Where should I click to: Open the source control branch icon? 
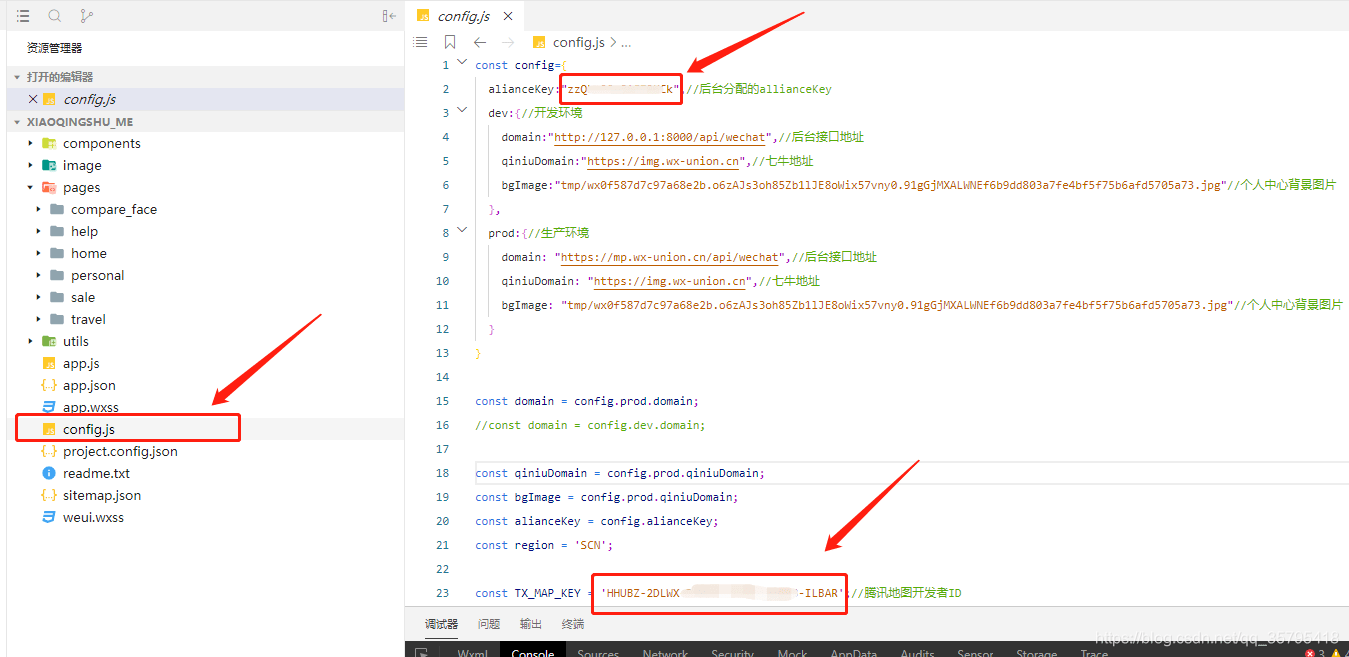(x=87, y=16)
